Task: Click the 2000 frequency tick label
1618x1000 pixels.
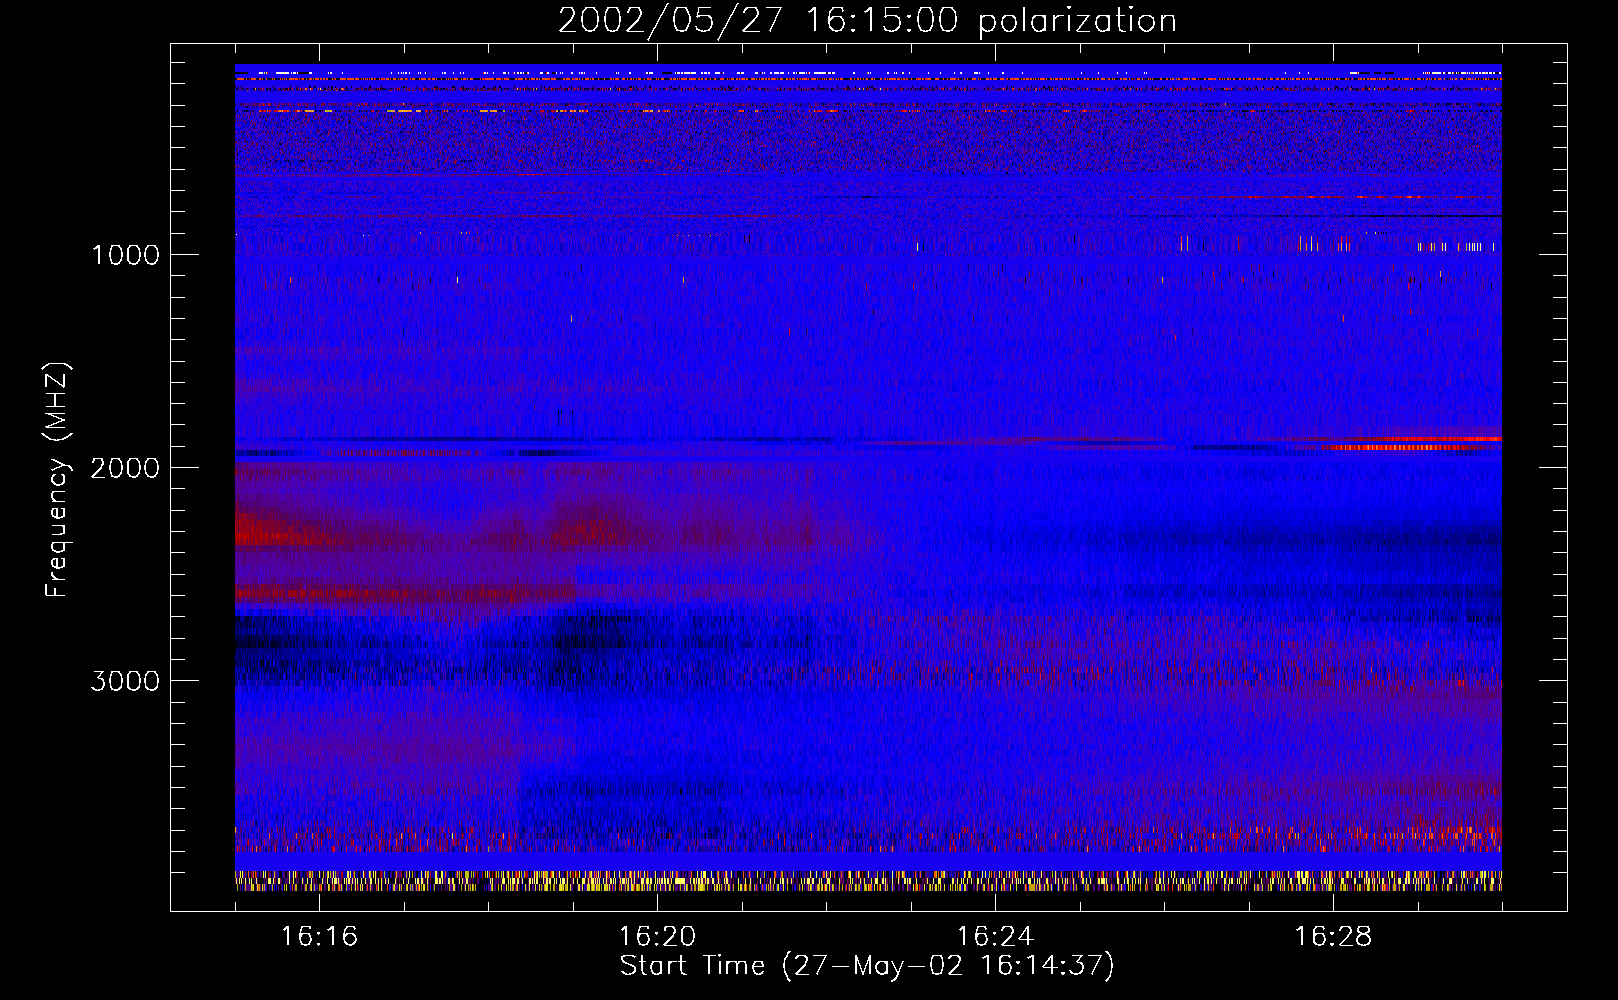Action: point(125,467)
